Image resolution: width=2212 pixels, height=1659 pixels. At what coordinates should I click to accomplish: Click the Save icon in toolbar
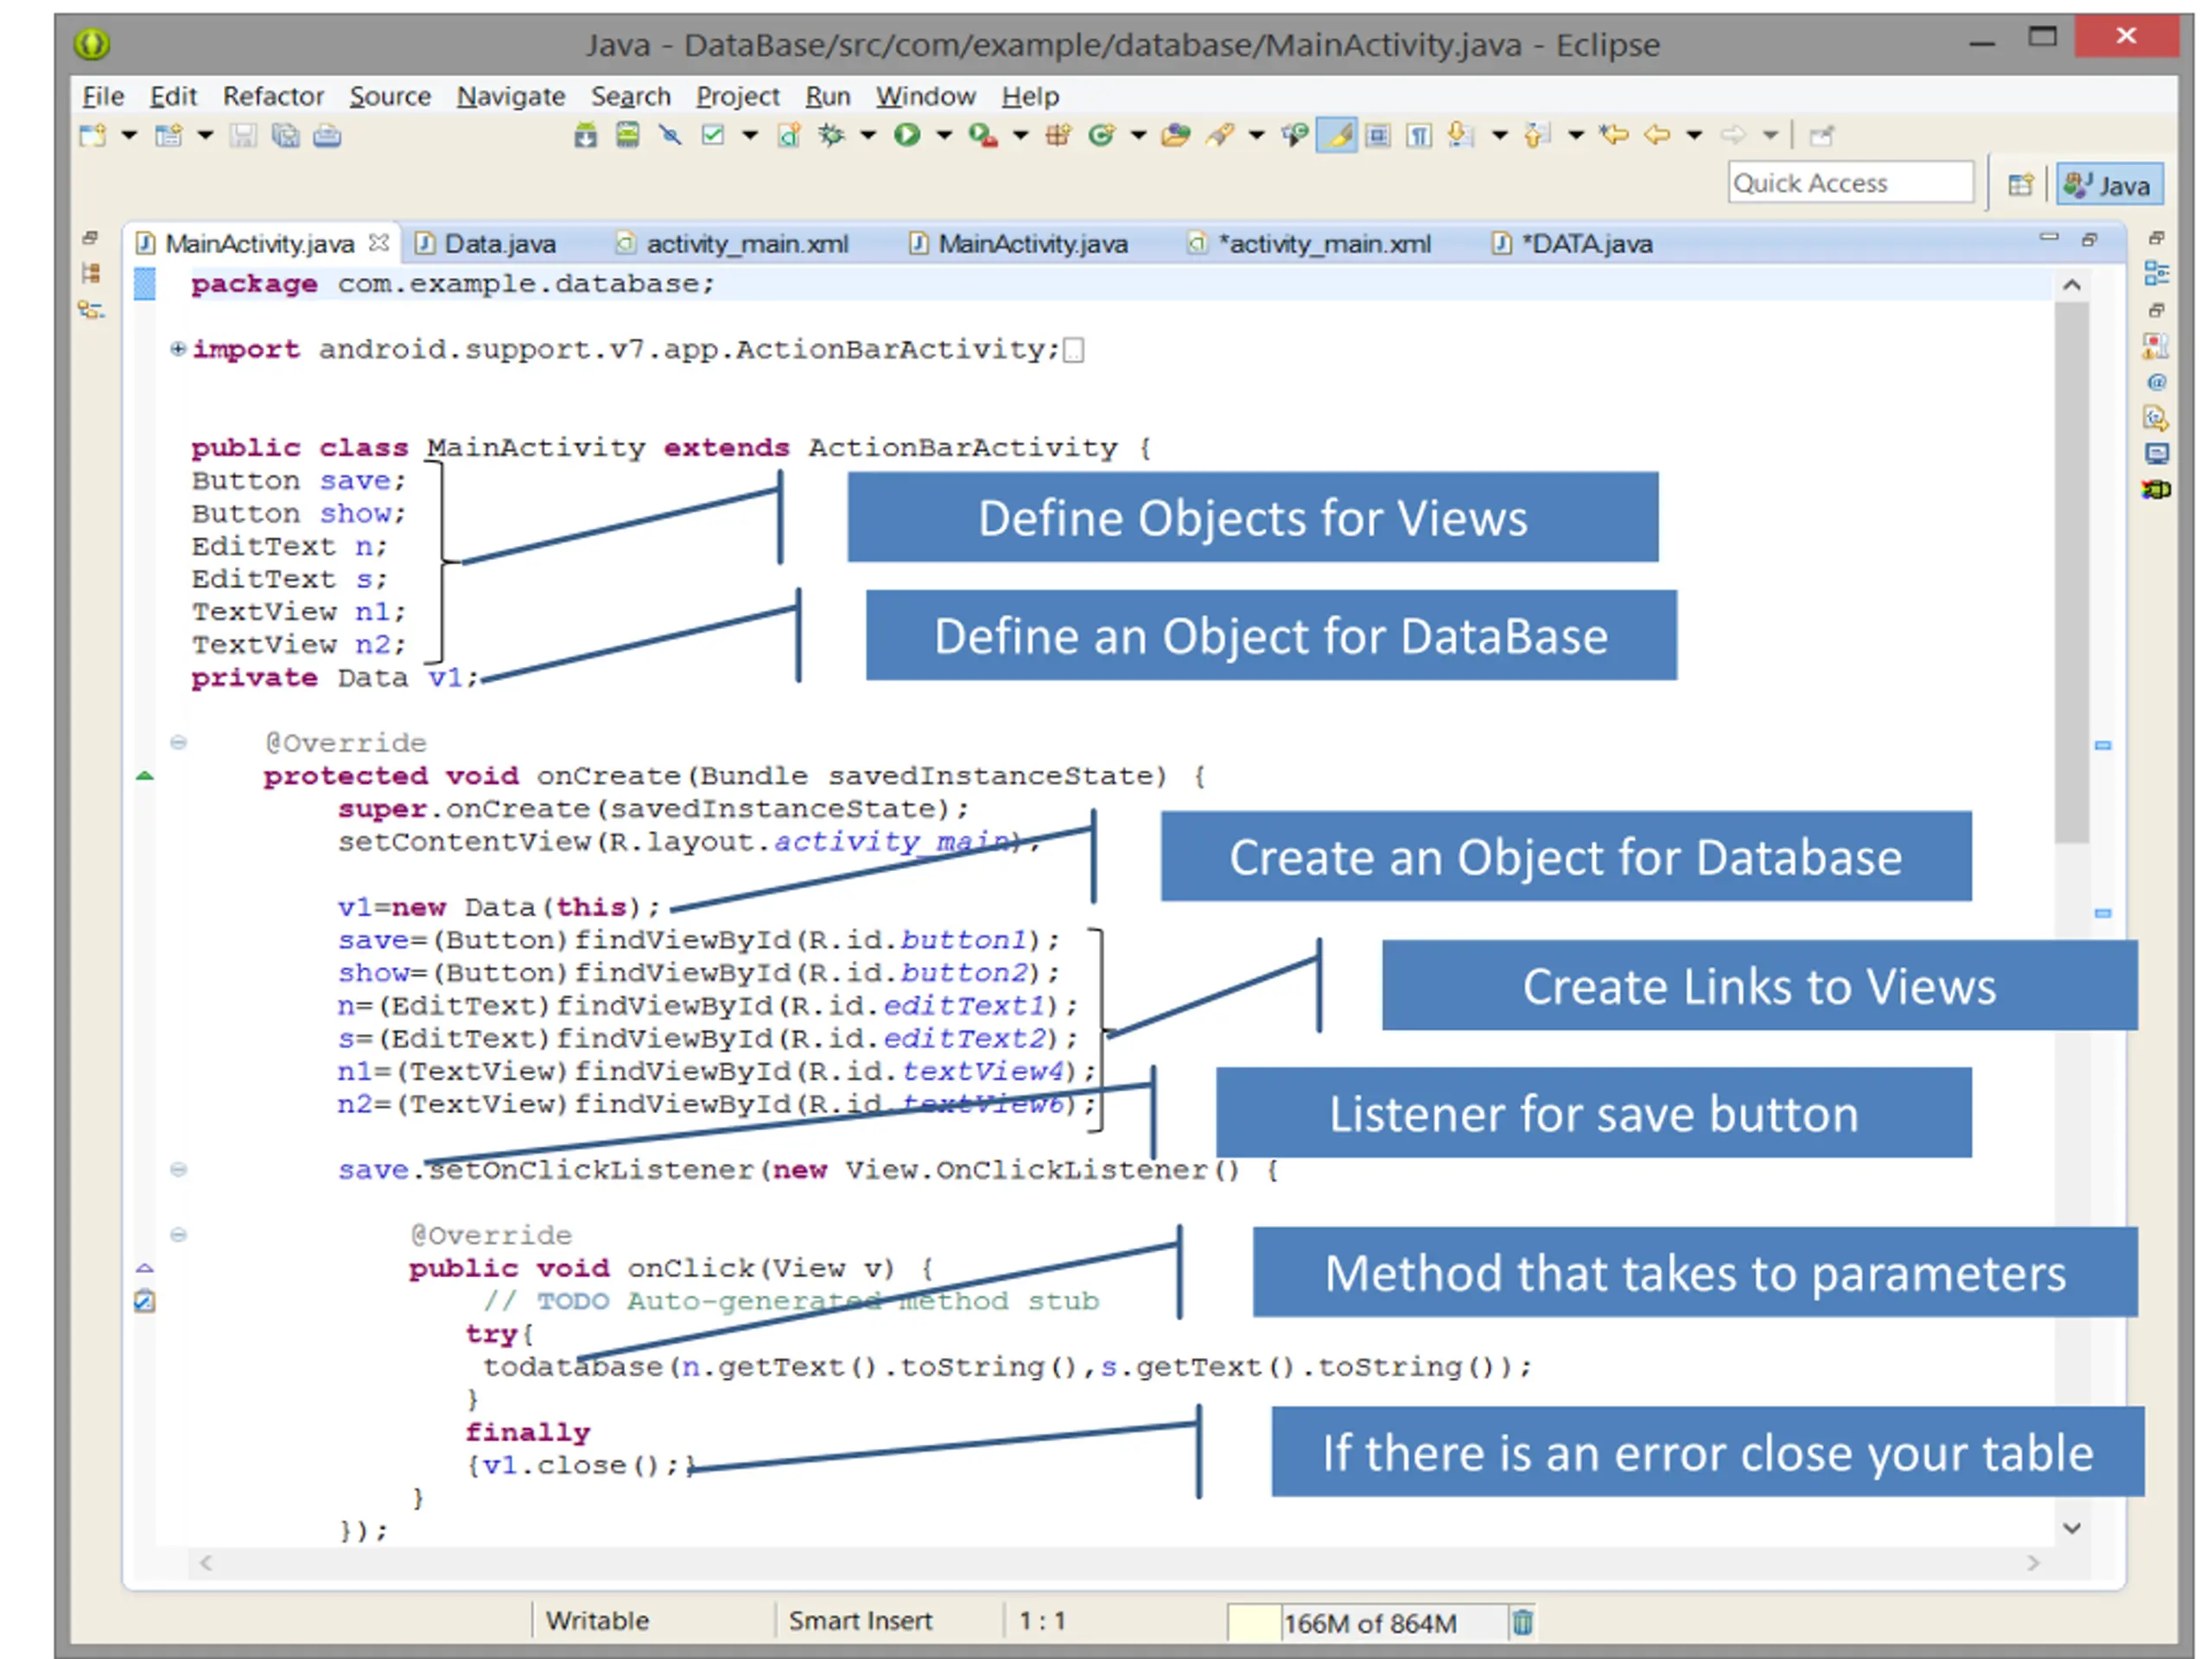tap(243, 135)
